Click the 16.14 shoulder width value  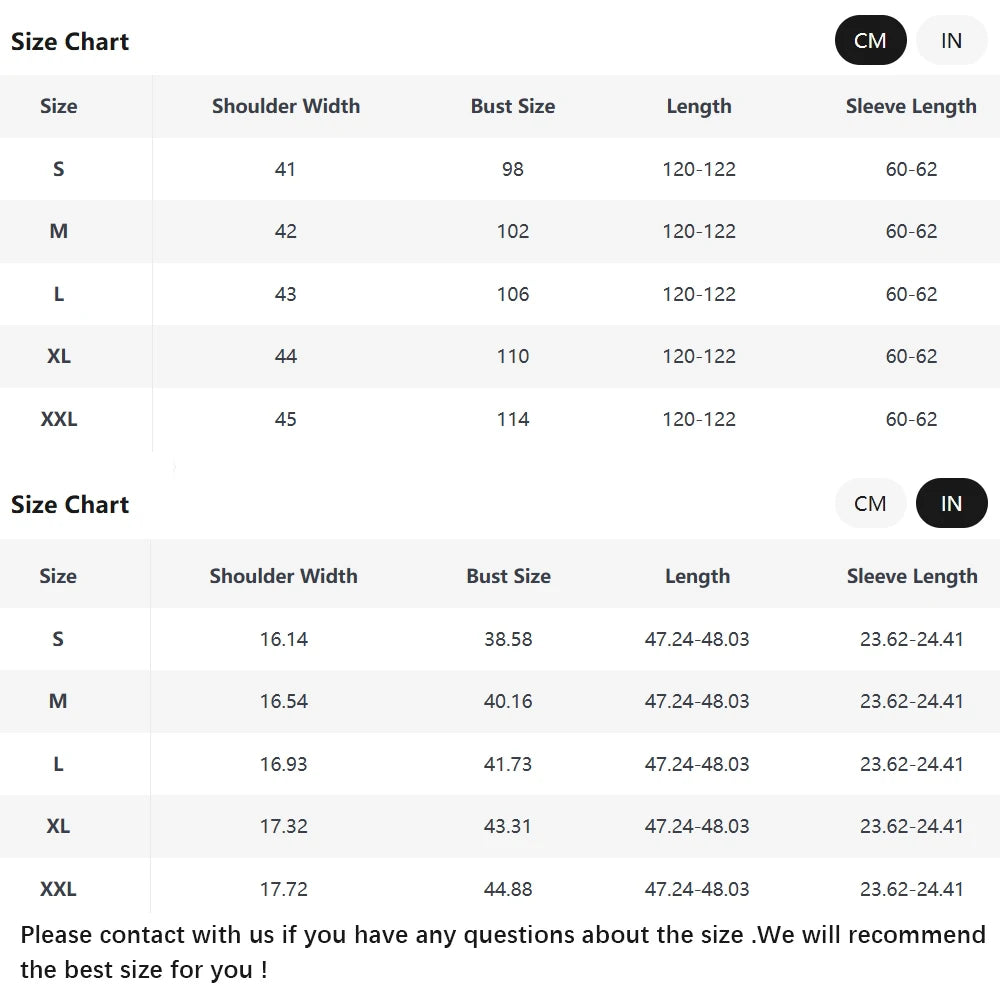tap(284, 639)
